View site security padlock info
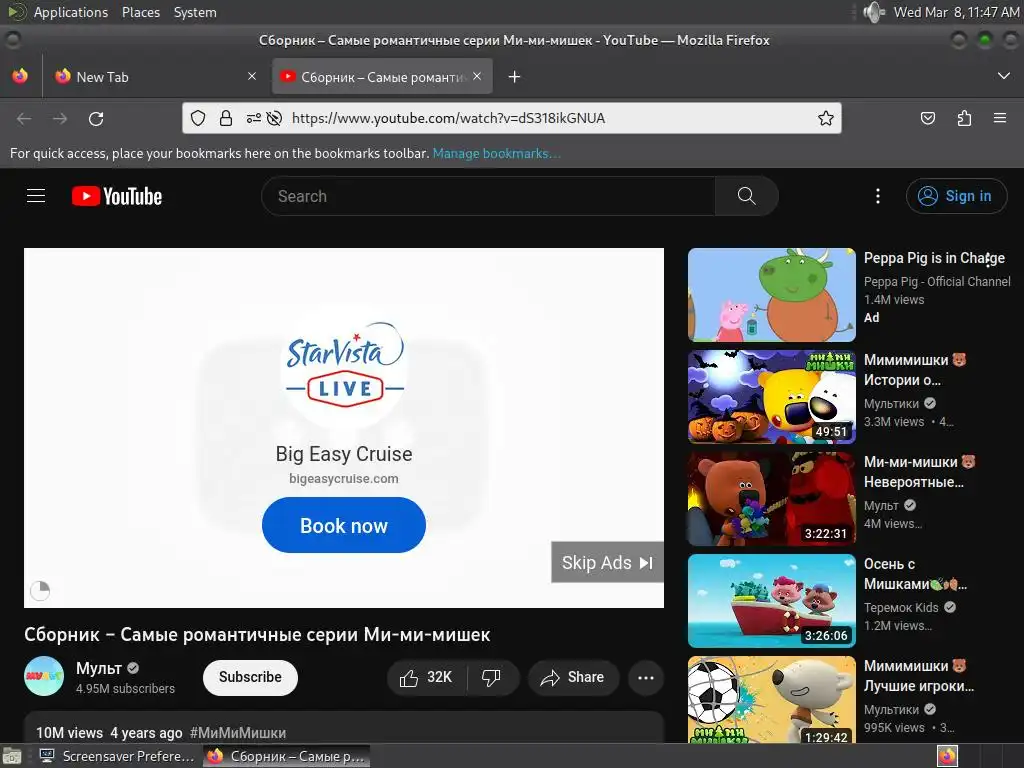This screenshot has width=1024, height=768. point(226,118)
